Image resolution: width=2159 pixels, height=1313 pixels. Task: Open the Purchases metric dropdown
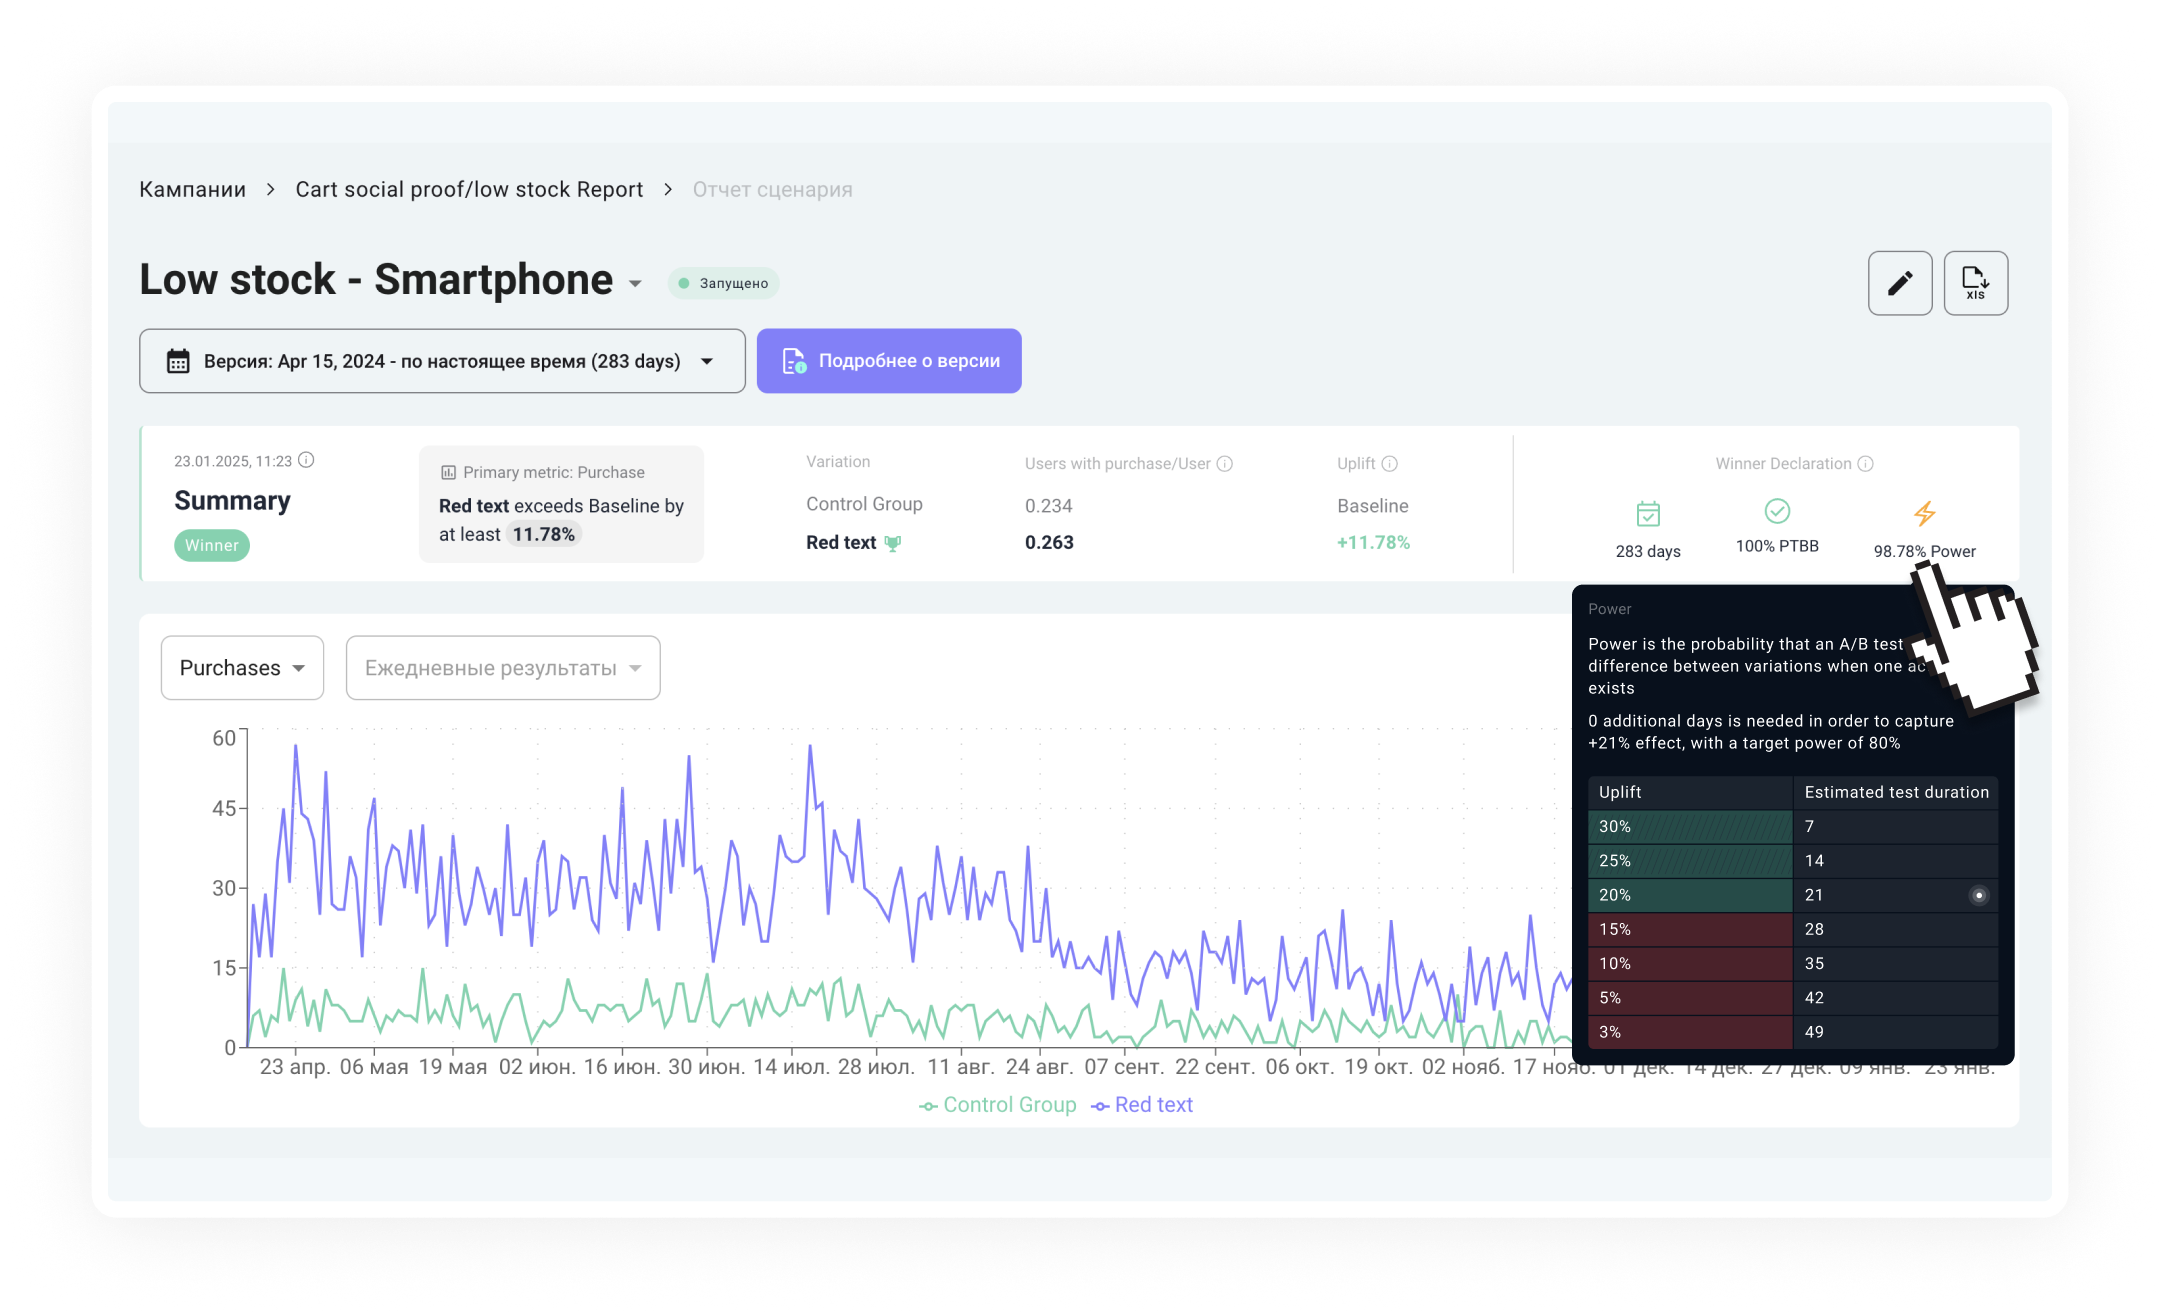[x=242, y=668]
